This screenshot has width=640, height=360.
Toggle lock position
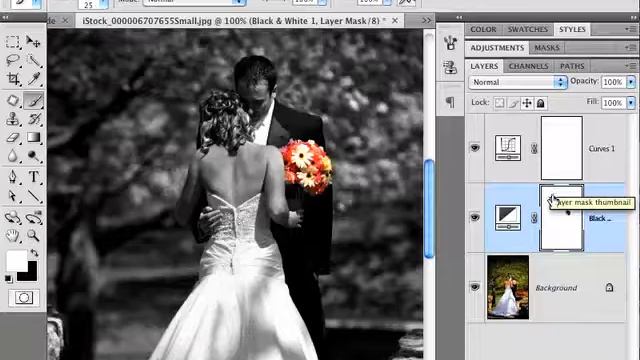coord(527,103)
